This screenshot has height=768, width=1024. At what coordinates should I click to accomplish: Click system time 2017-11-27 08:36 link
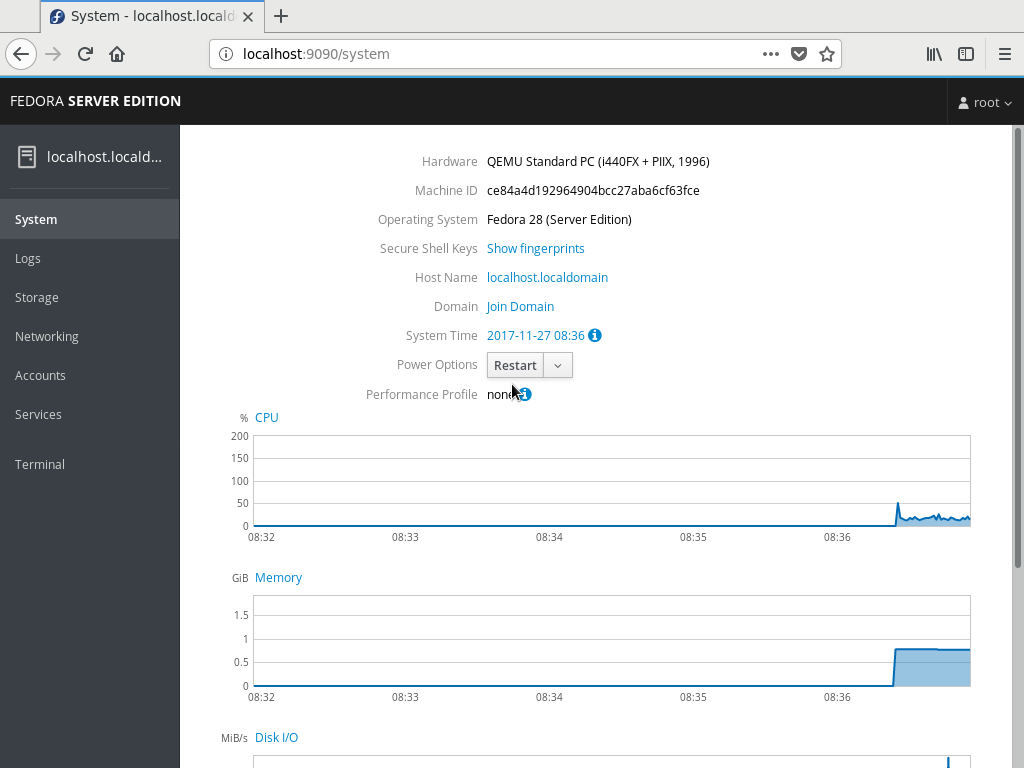click(x=536, y=336)
